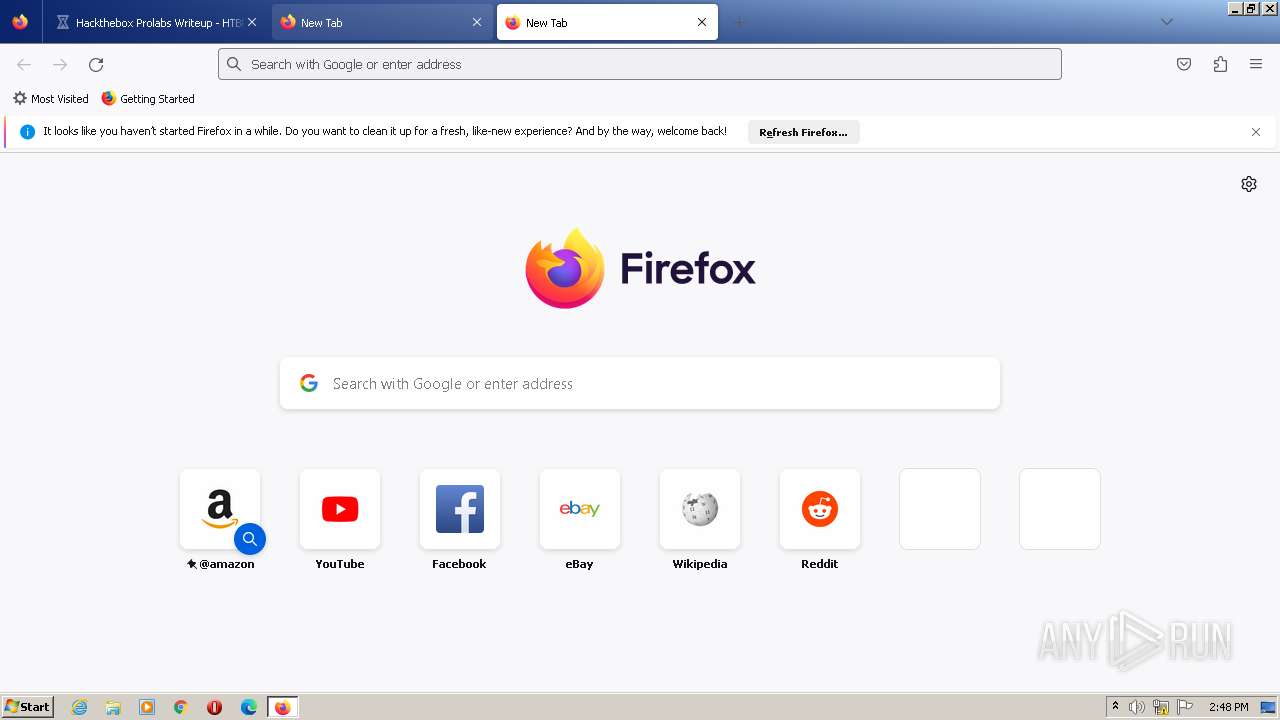
Task: Open the Firefox View pinned tab
Action: coord(20,22)
